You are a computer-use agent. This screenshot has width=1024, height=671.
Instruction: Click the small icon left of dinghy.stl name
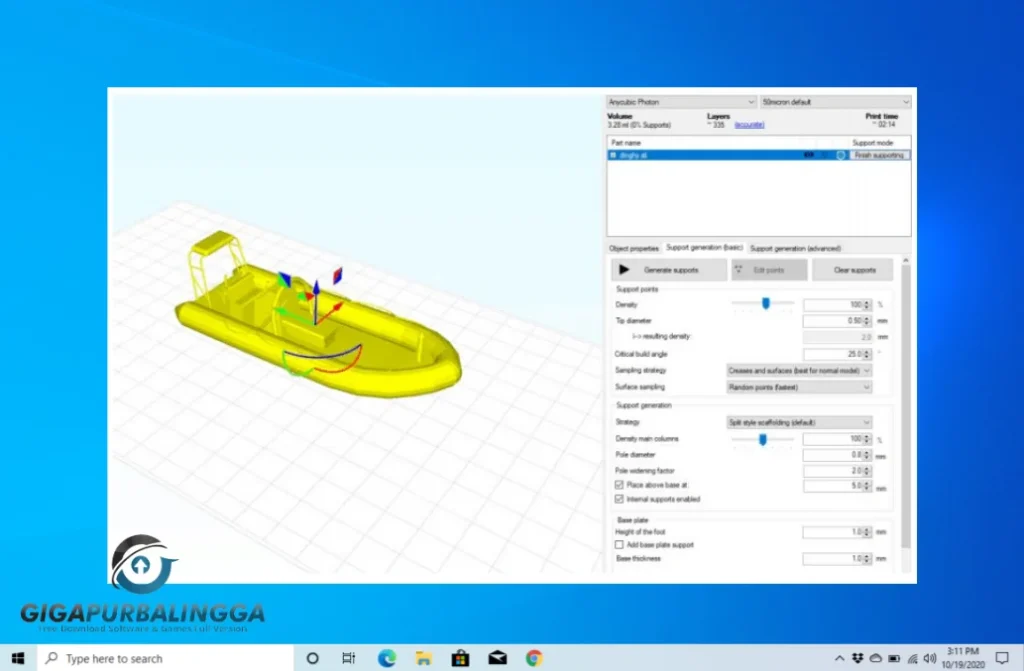[x=614, y=155]
